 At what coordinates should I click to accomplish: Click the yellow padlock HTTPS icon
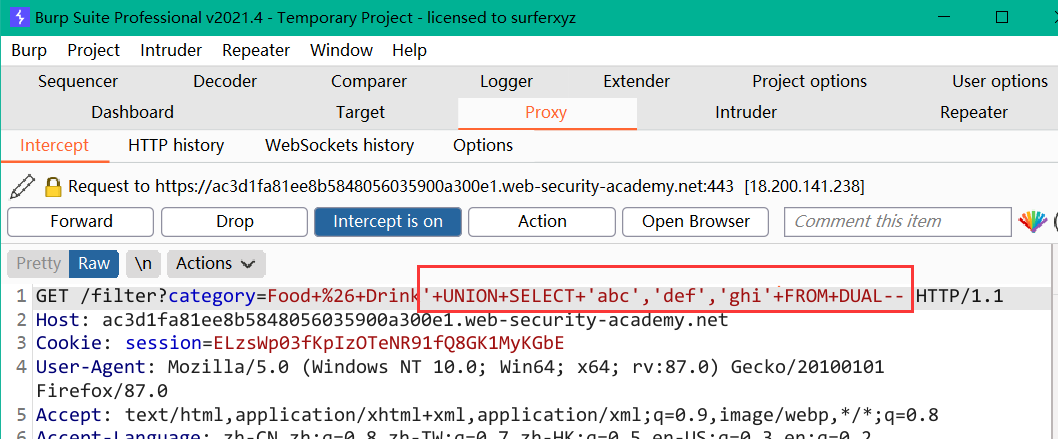point(53,187)
